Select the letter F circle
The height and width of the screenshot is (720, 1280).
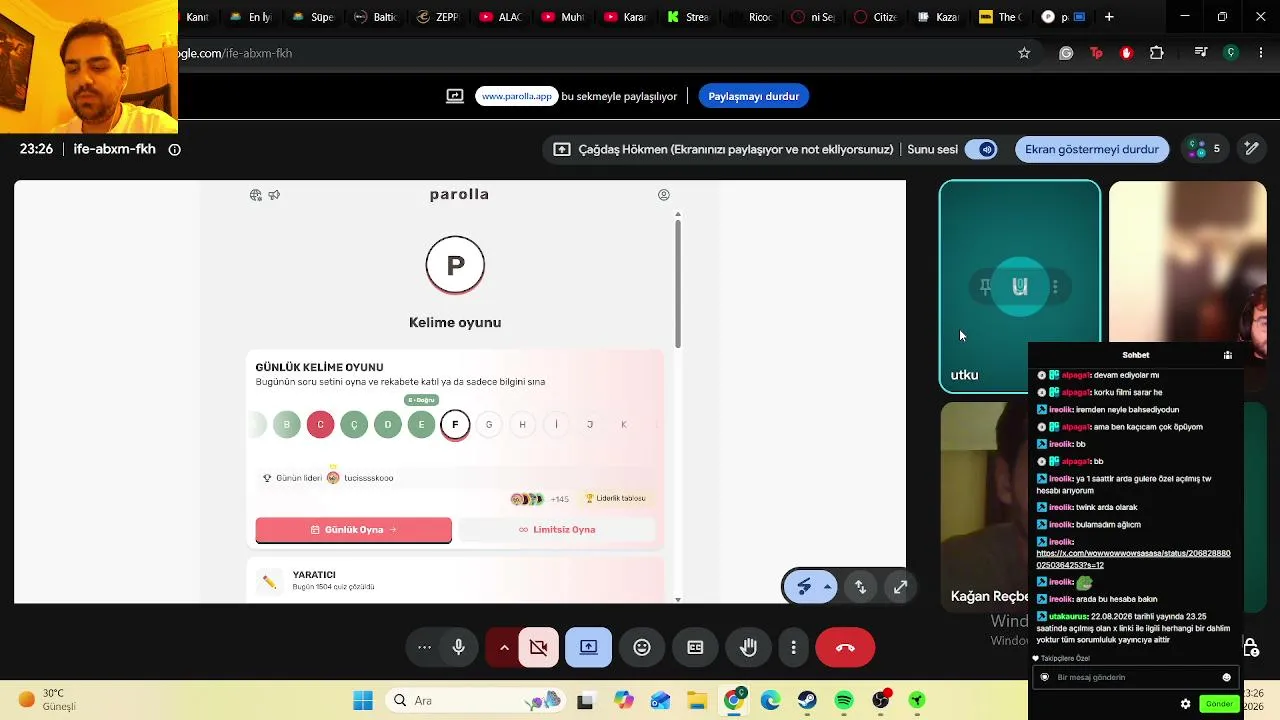tap(455, 425)
